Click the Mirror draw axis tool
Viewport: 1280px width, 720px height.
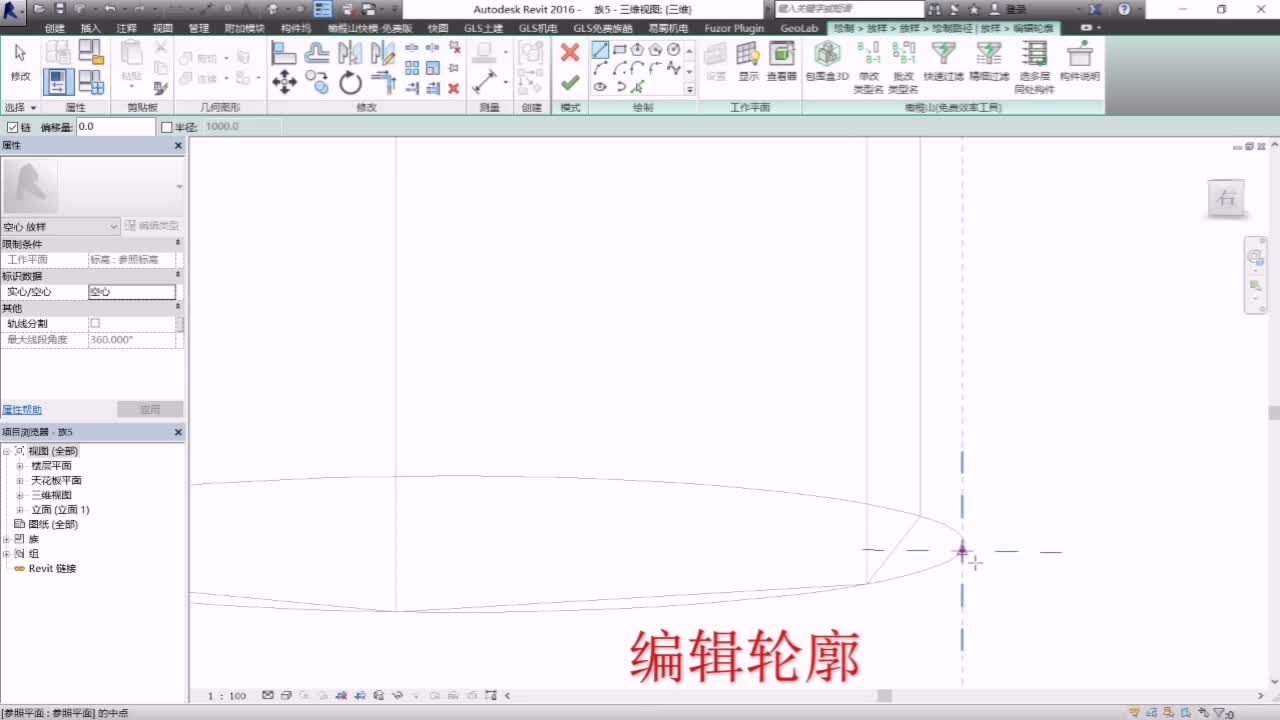[x=383, y=53]
